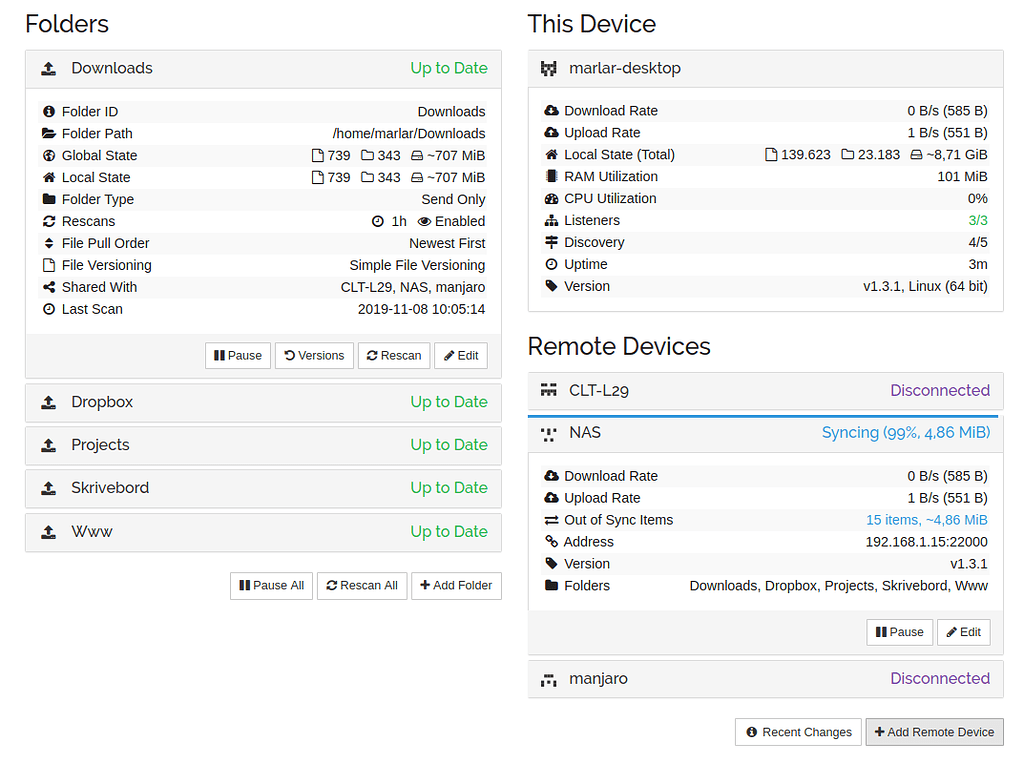Expand the Dropbox folder panel
This screenshot has width=1024, height=763.
coord(263,402)
